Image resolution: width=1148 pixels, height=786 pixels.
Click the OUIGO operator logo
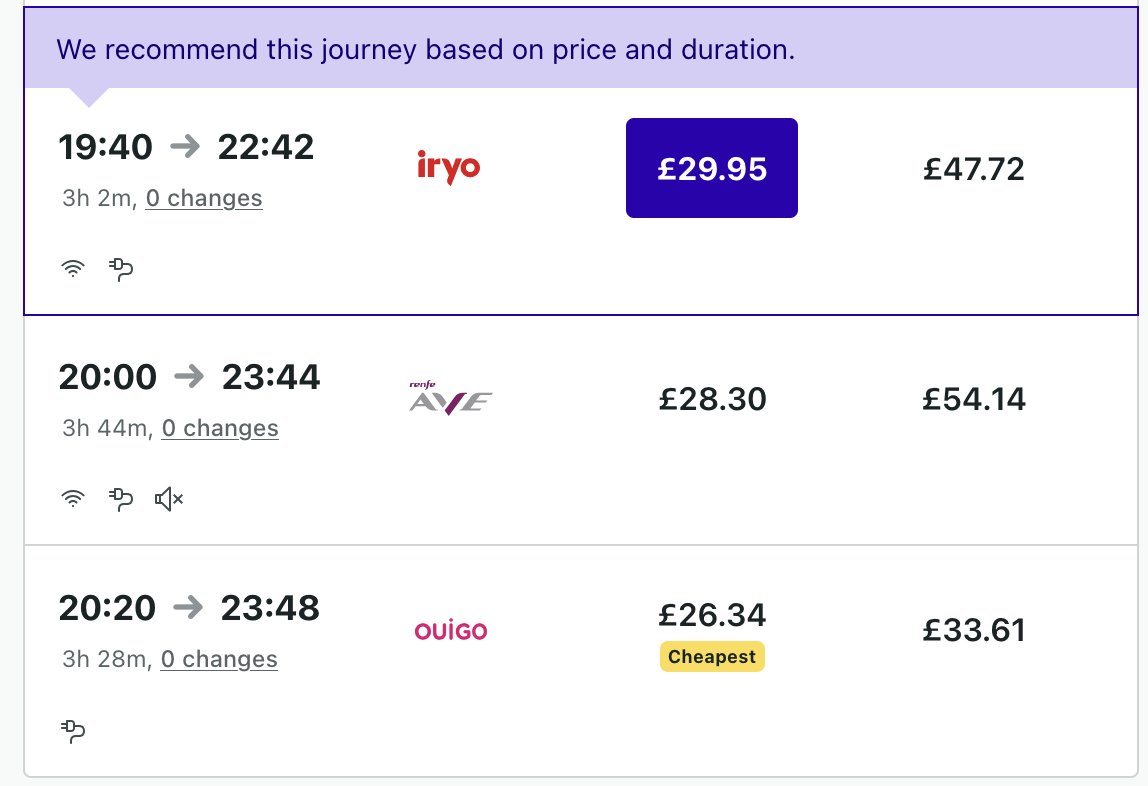[451, 630]
